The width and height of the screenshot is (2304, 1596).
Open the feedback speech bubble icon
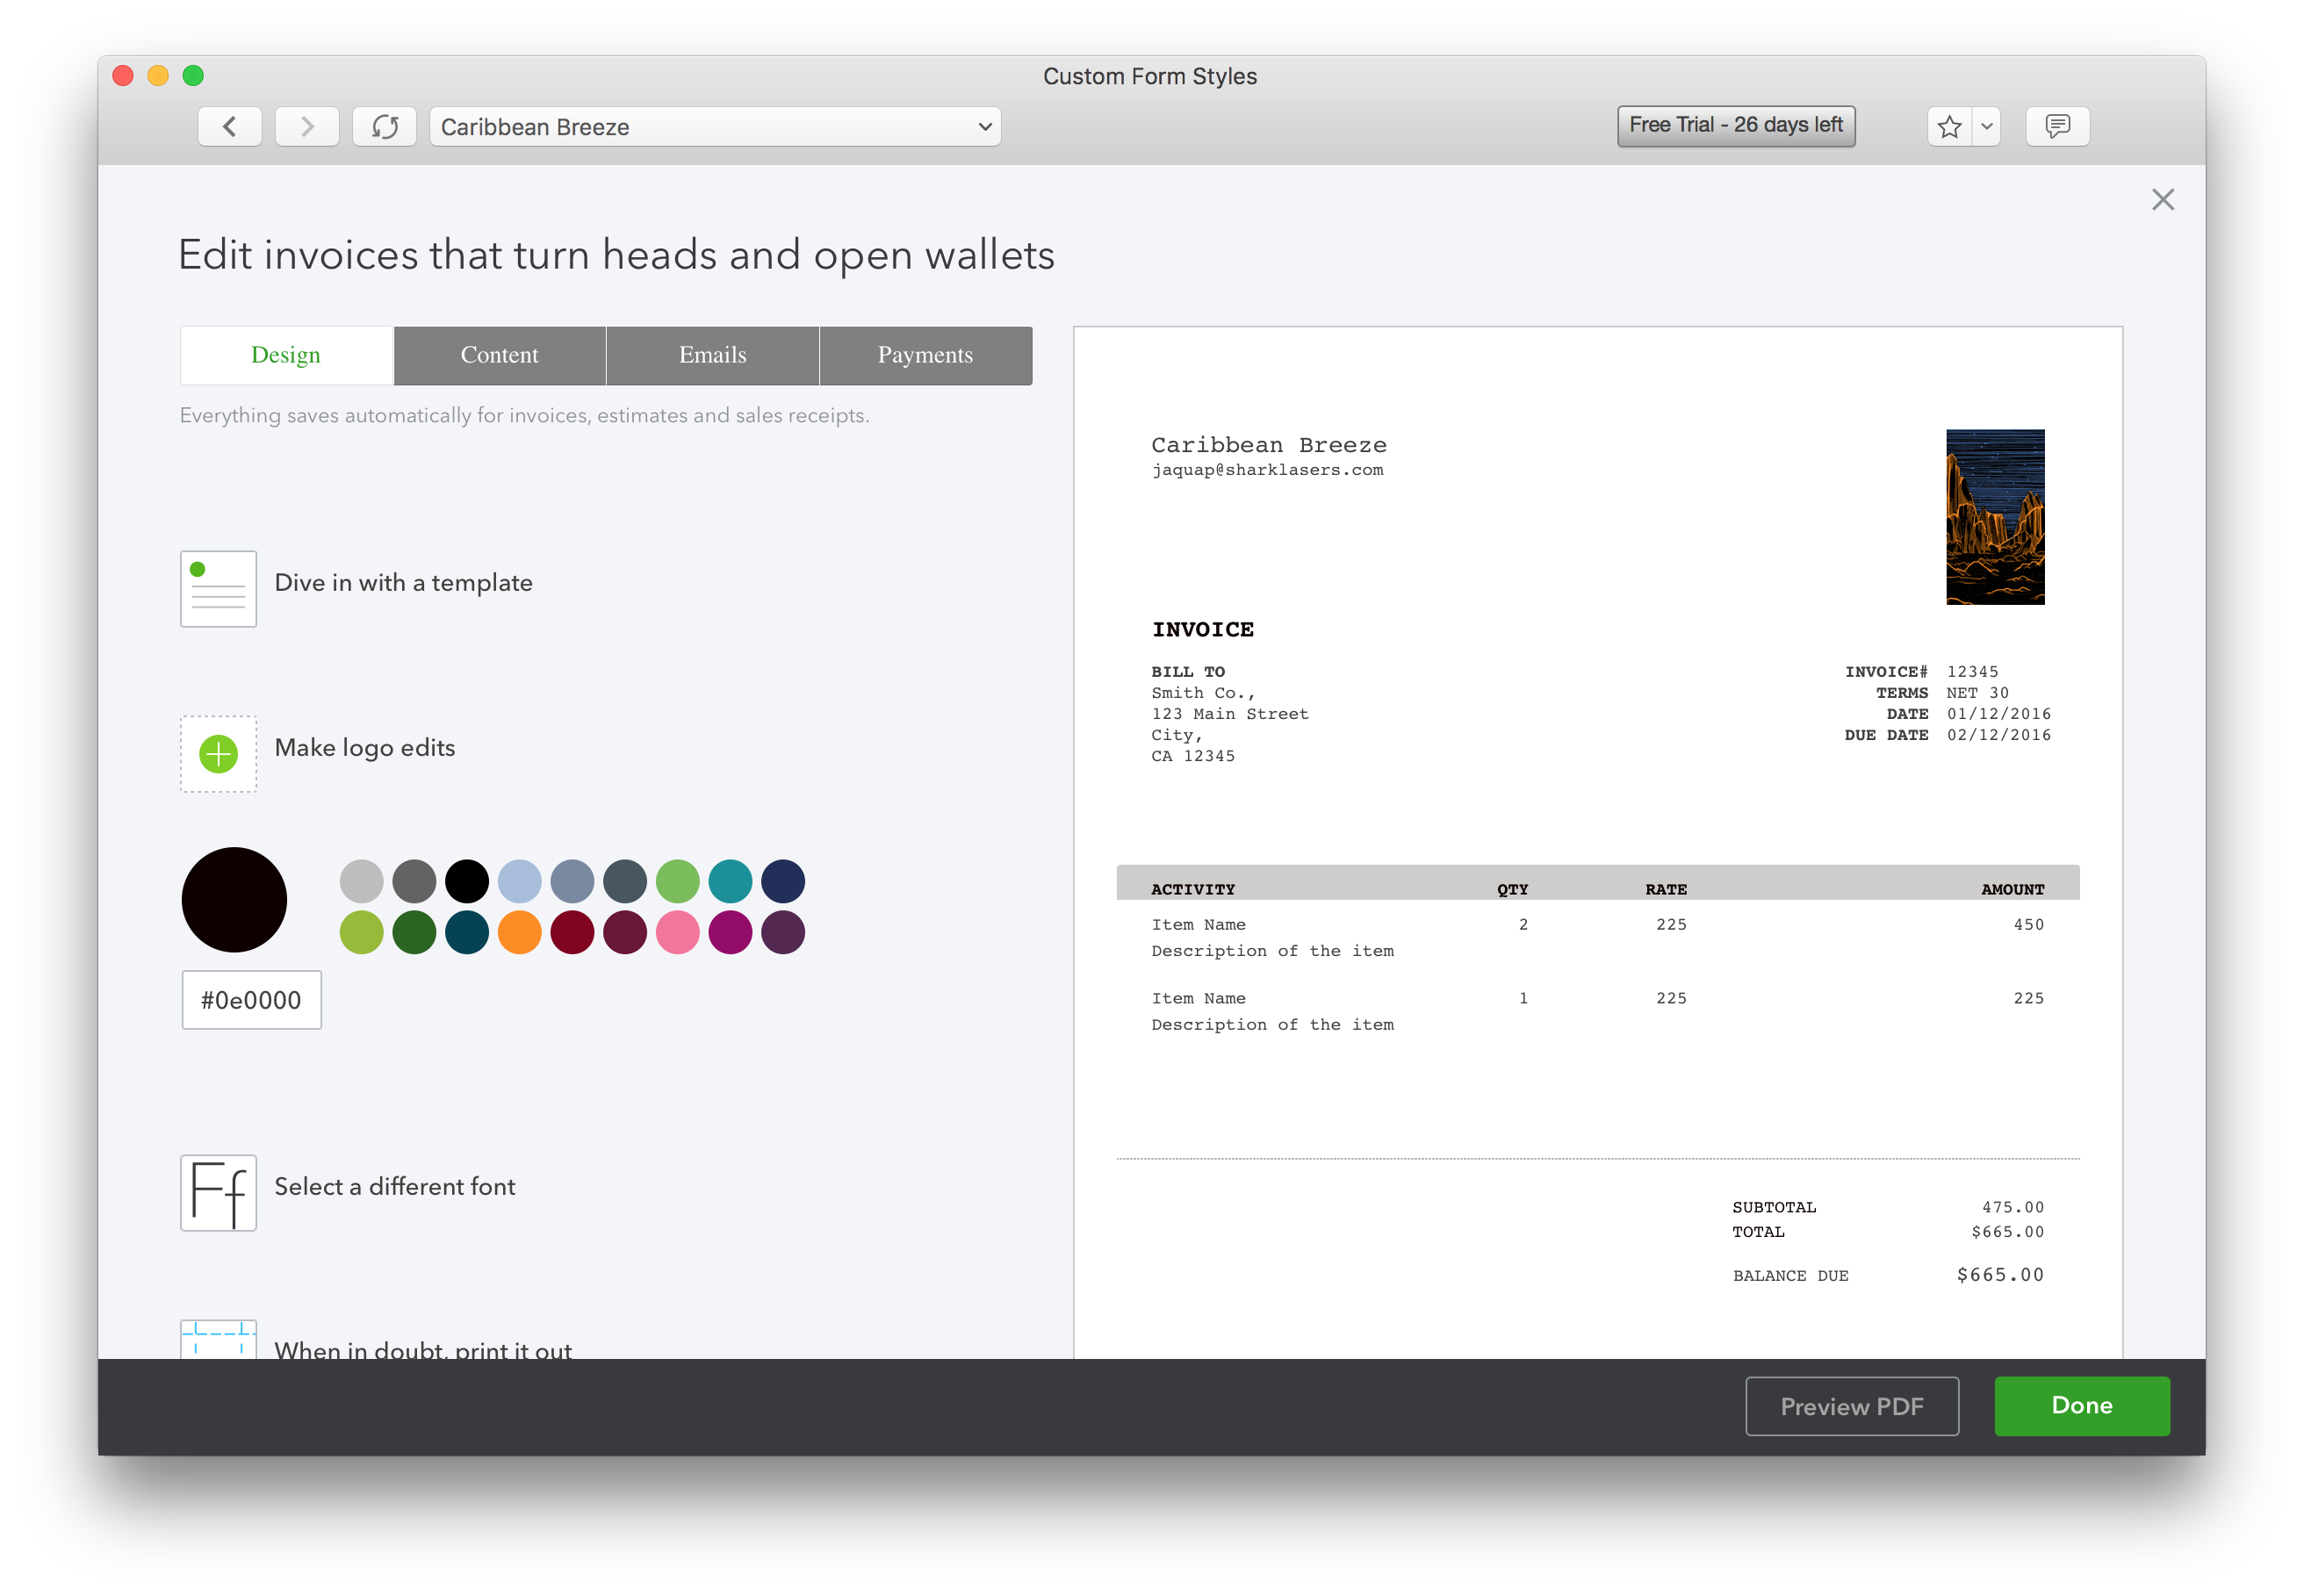tap(2057, 127)
